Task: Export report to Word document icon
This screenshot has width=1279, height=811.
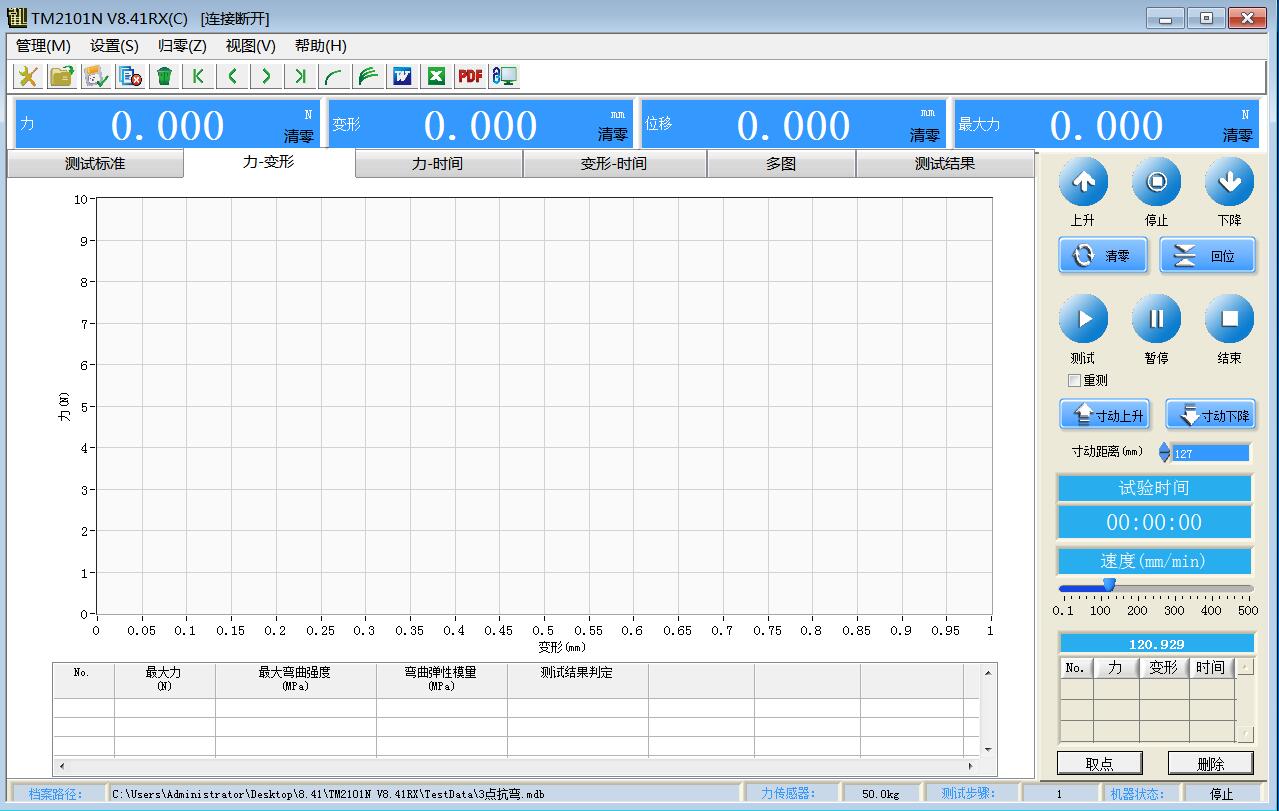Action: tap(403, 76)
